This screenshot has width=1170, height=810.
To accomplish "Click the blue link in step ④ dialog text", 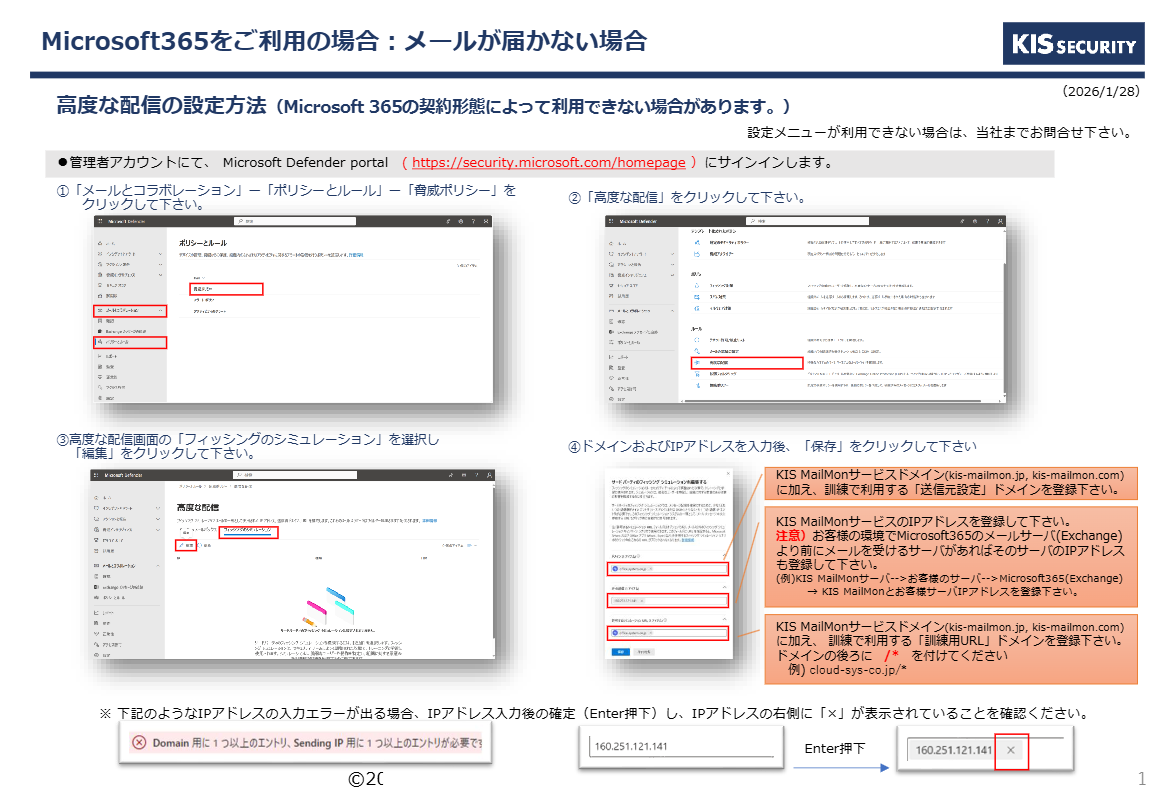I will [687, 540].
